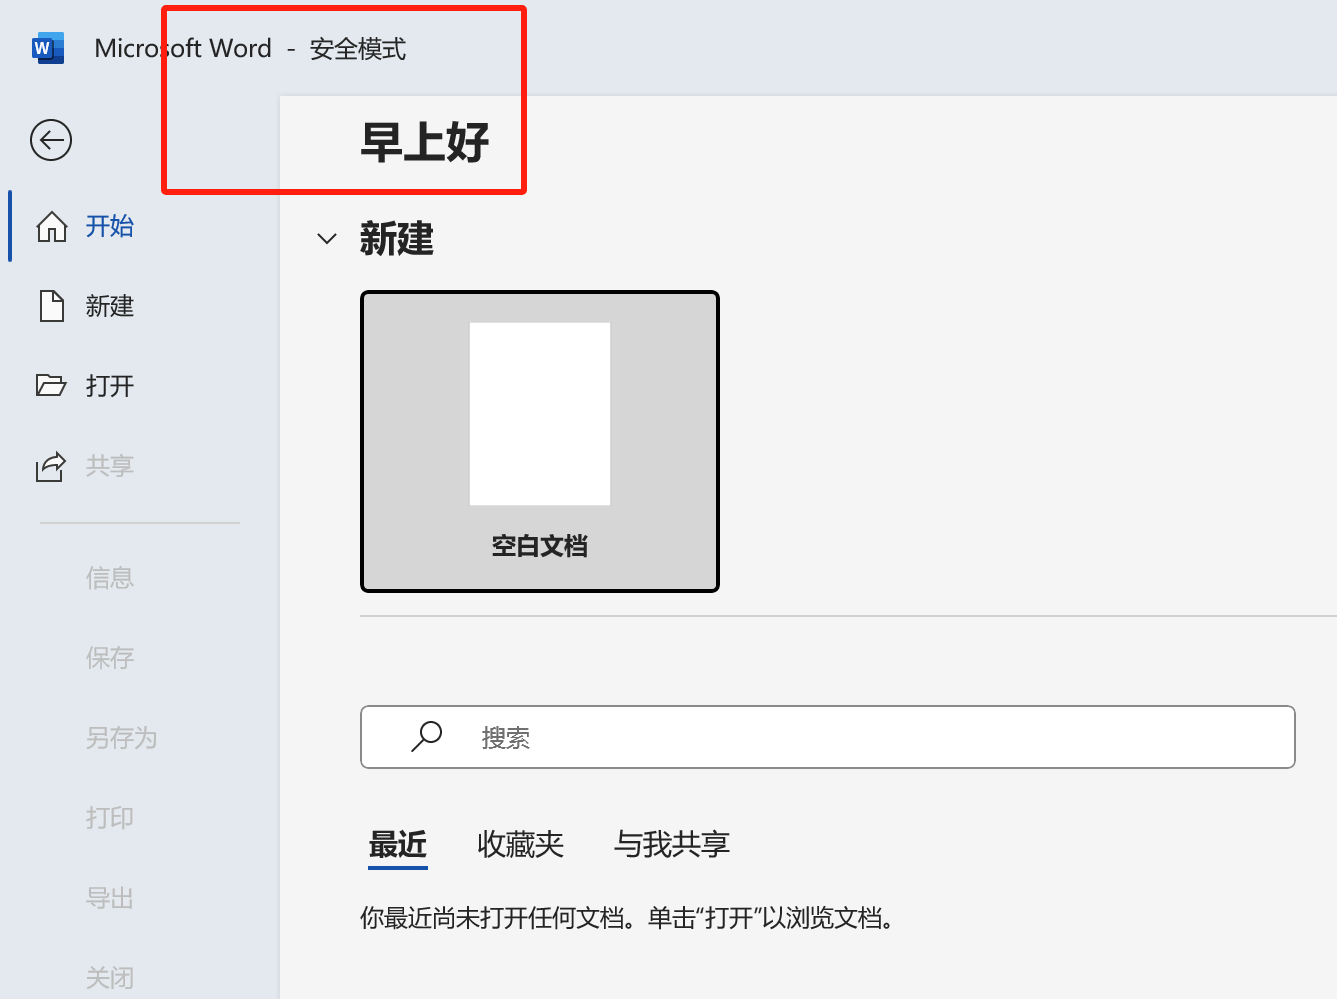Open 信息 in the sidebar
The image size is (1337, 999).
(x=110, y=578)
